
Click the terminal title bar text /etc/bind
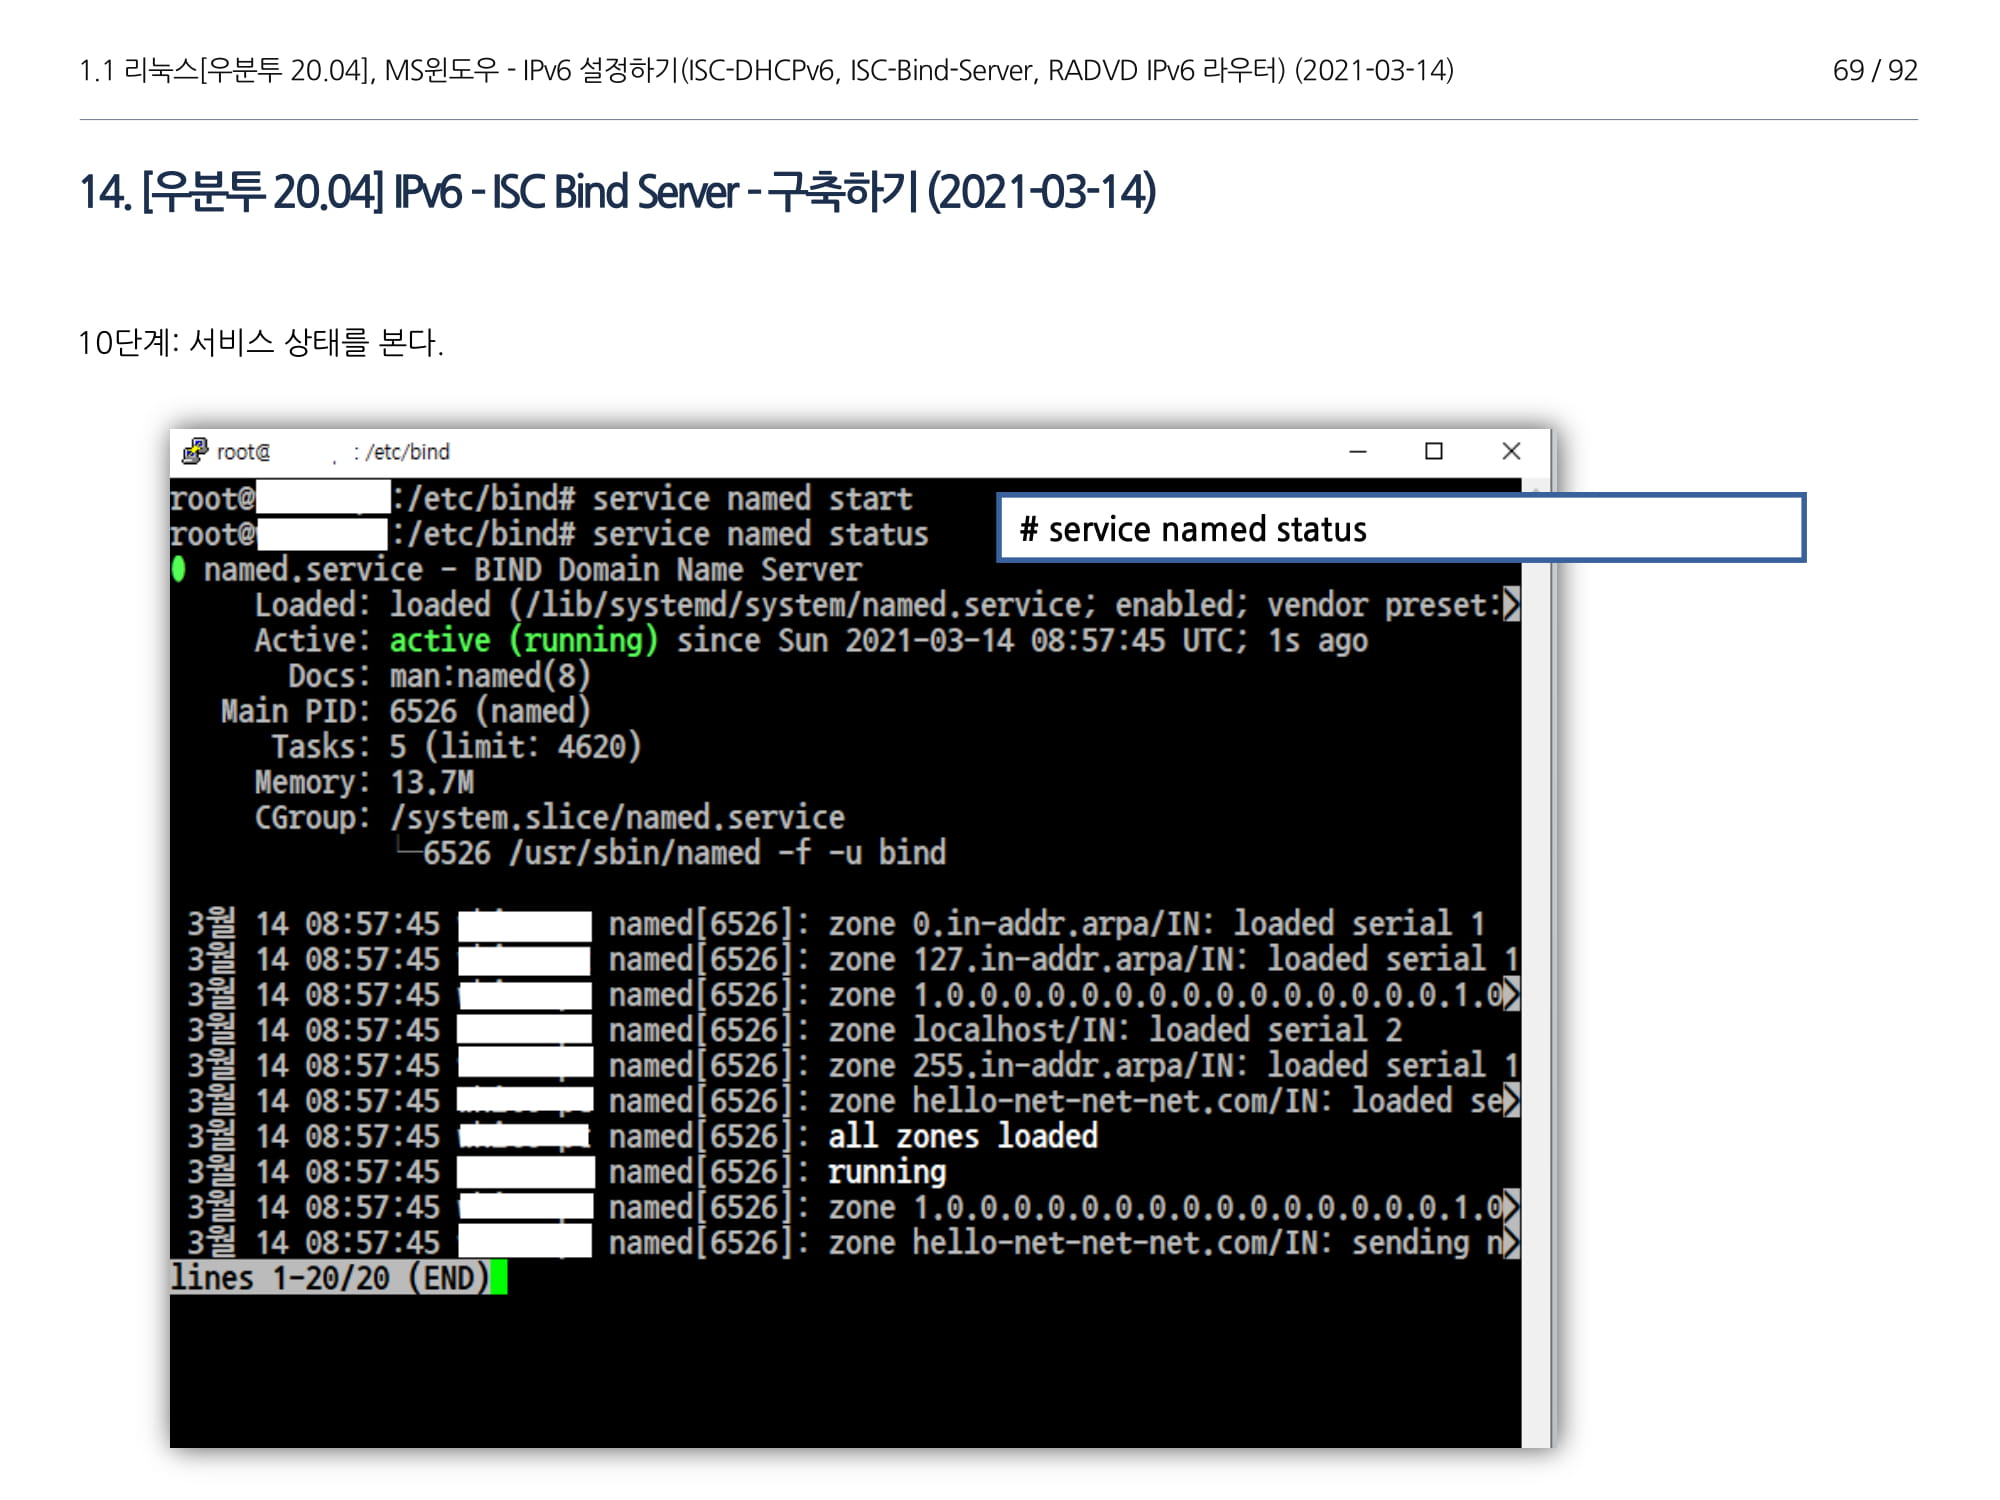point(408,452)
